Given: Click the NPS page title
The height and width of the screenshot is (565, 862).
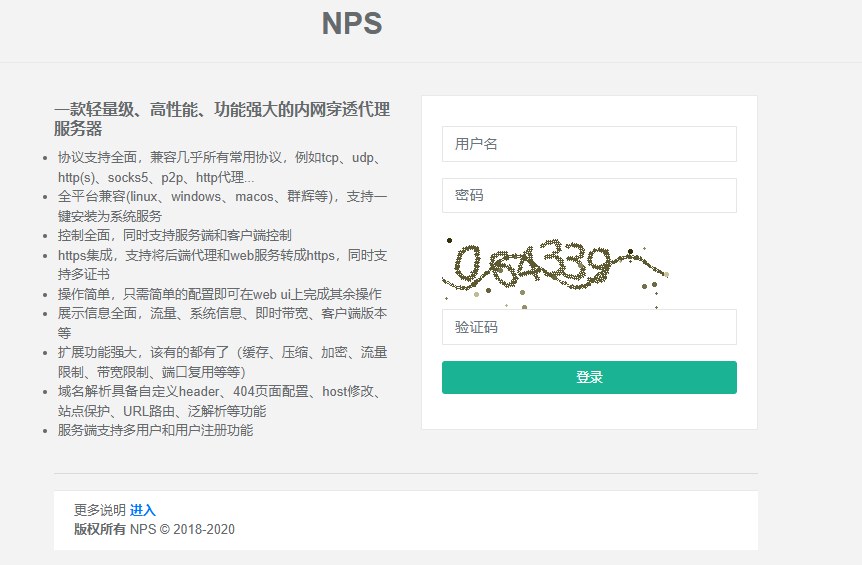Looking at the screenshot, I should click(352, 24).
